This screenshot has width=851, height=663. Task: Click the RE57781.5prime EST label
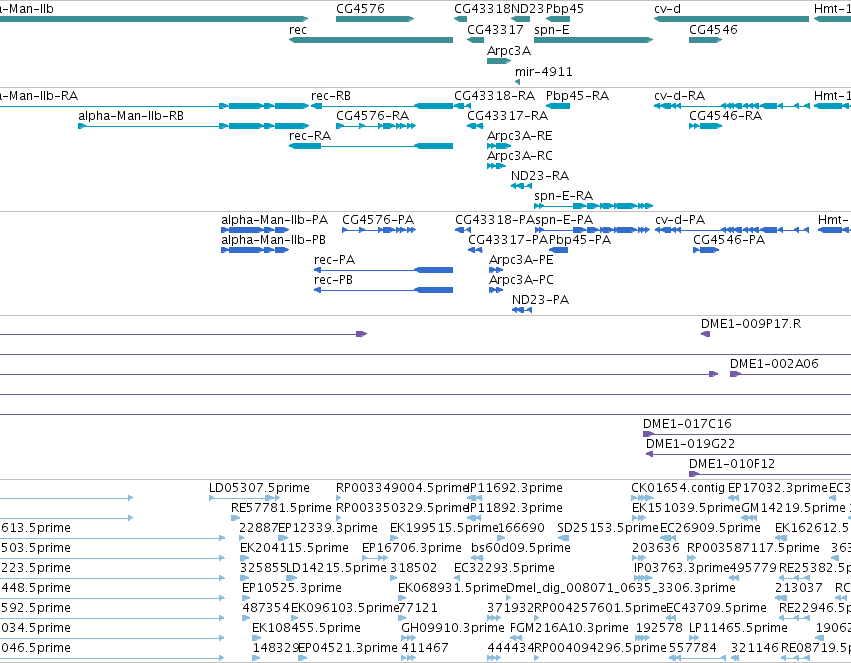point(281,508)
